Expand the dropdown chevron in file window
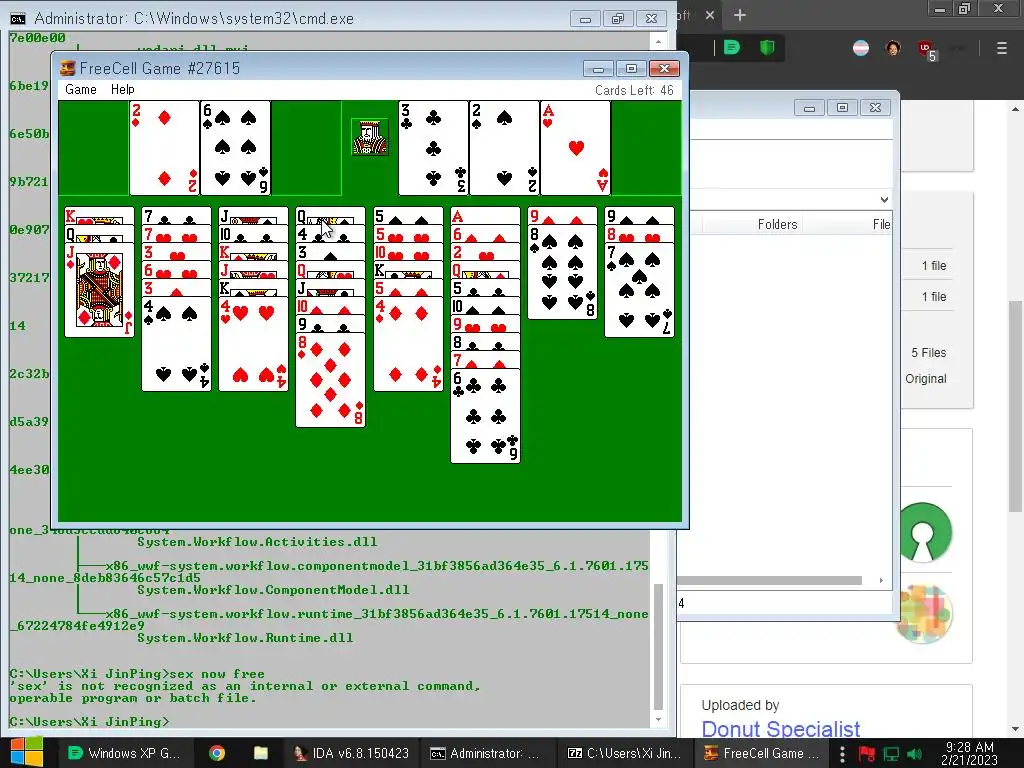Screen dimensions: 1024x768 (x=884, y=200)
